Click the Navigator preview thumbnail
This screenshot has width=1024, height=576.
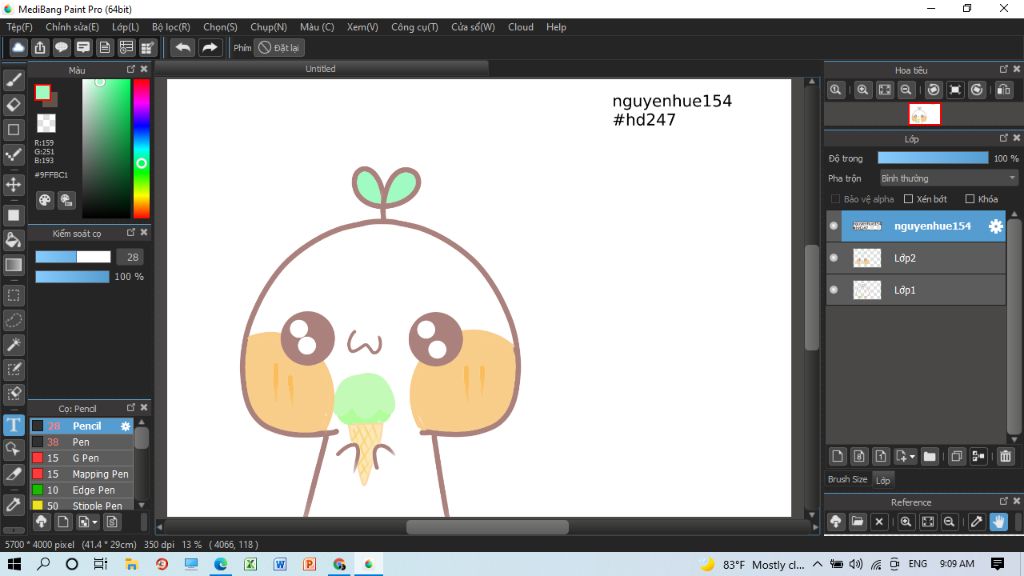(924, 114)
